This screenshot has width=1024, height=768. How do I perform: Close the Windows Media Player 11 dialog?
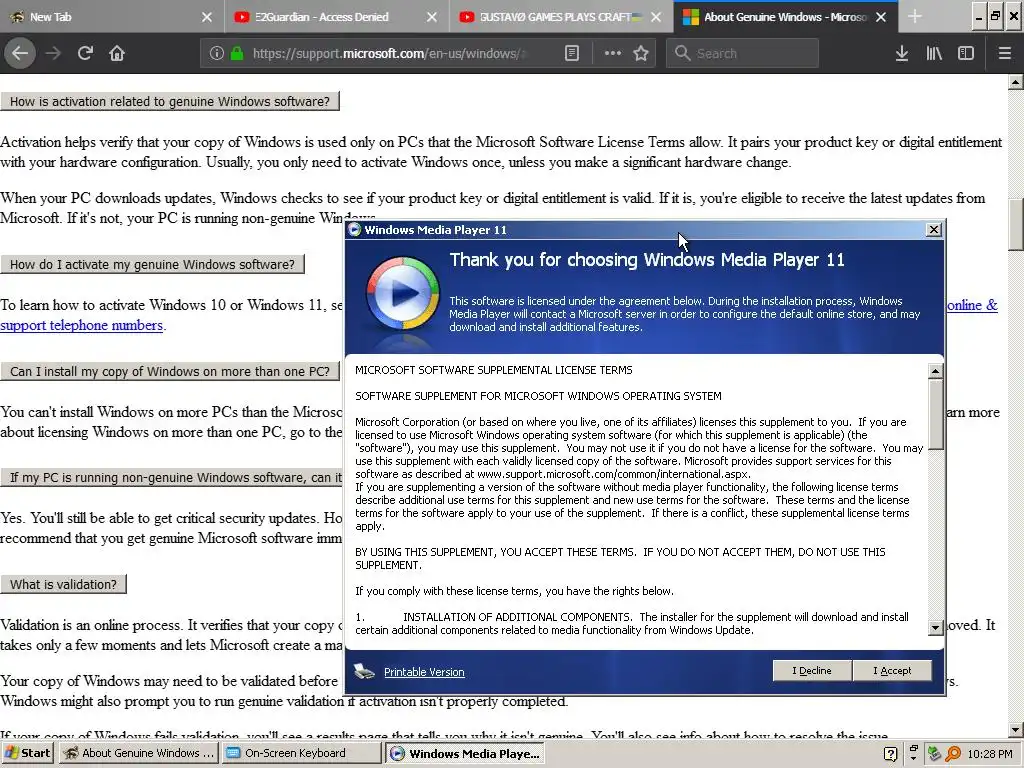(934, 229)
